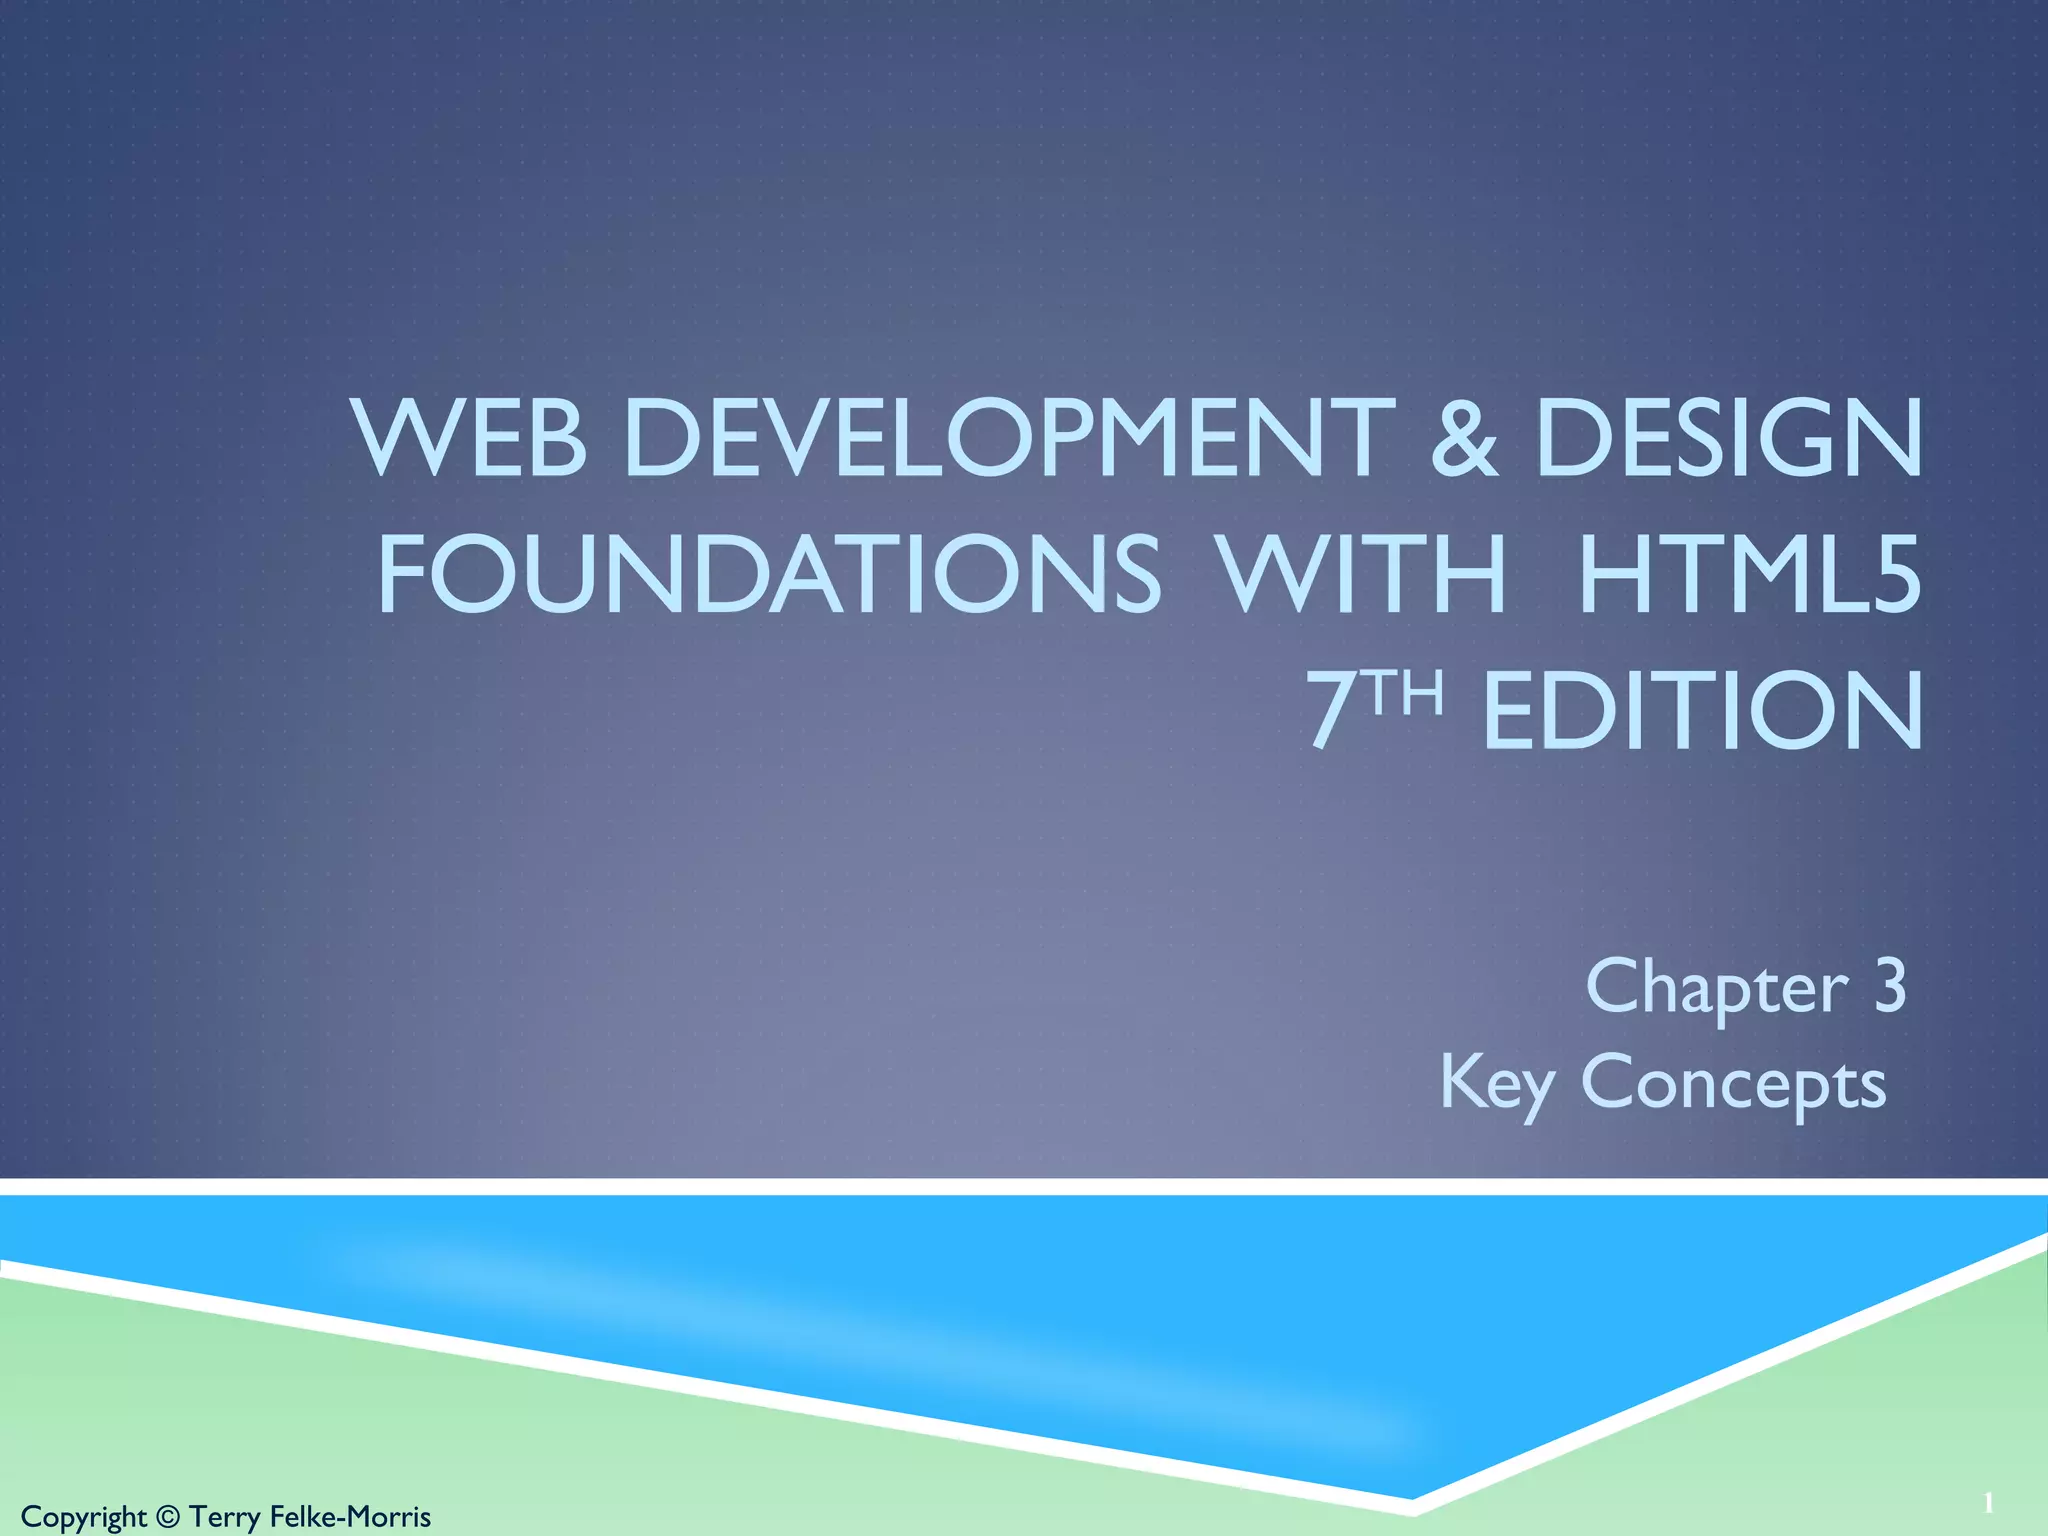Click the numeral 7 before EDITION

click(1333, 710)
